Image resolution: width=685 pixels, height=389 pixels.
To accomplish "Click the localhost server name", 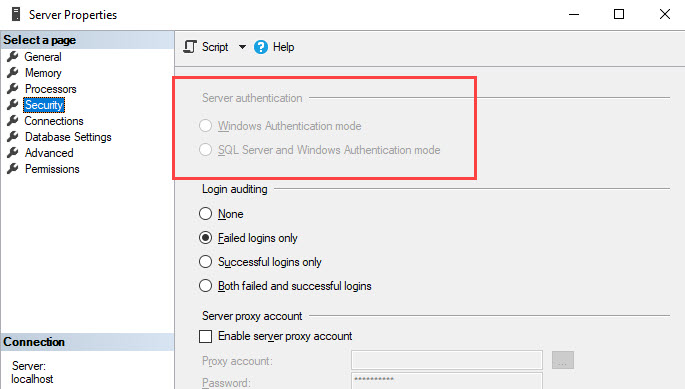I will pyautogui.click(x=32, y=379).
